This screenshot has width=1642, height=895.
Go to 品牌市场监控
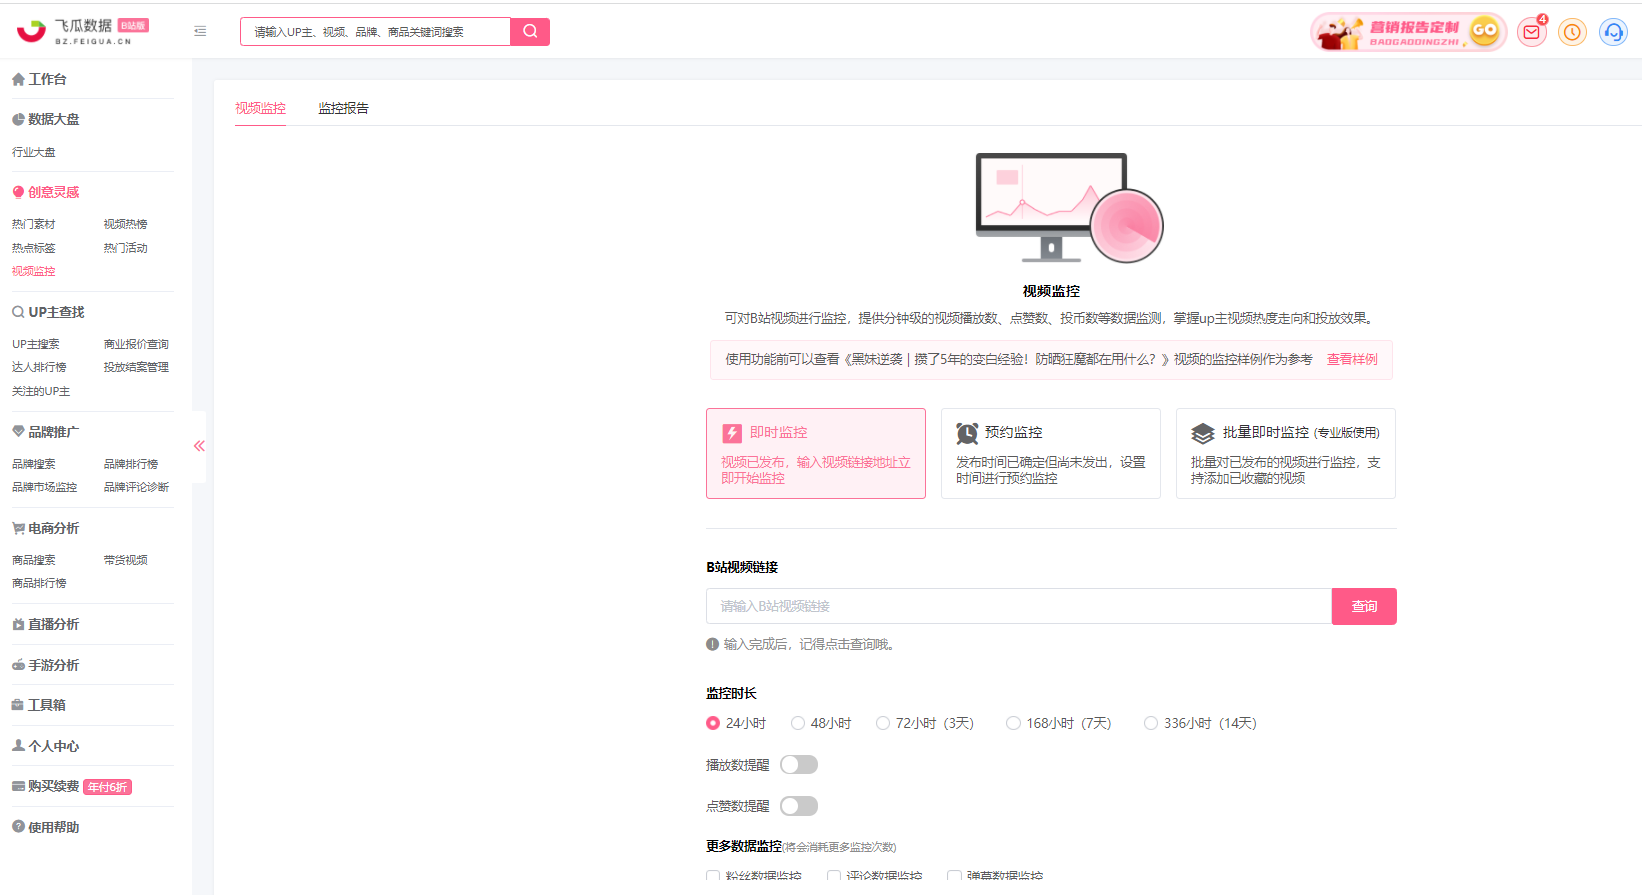pyautogui.click(x=45, y=487)
